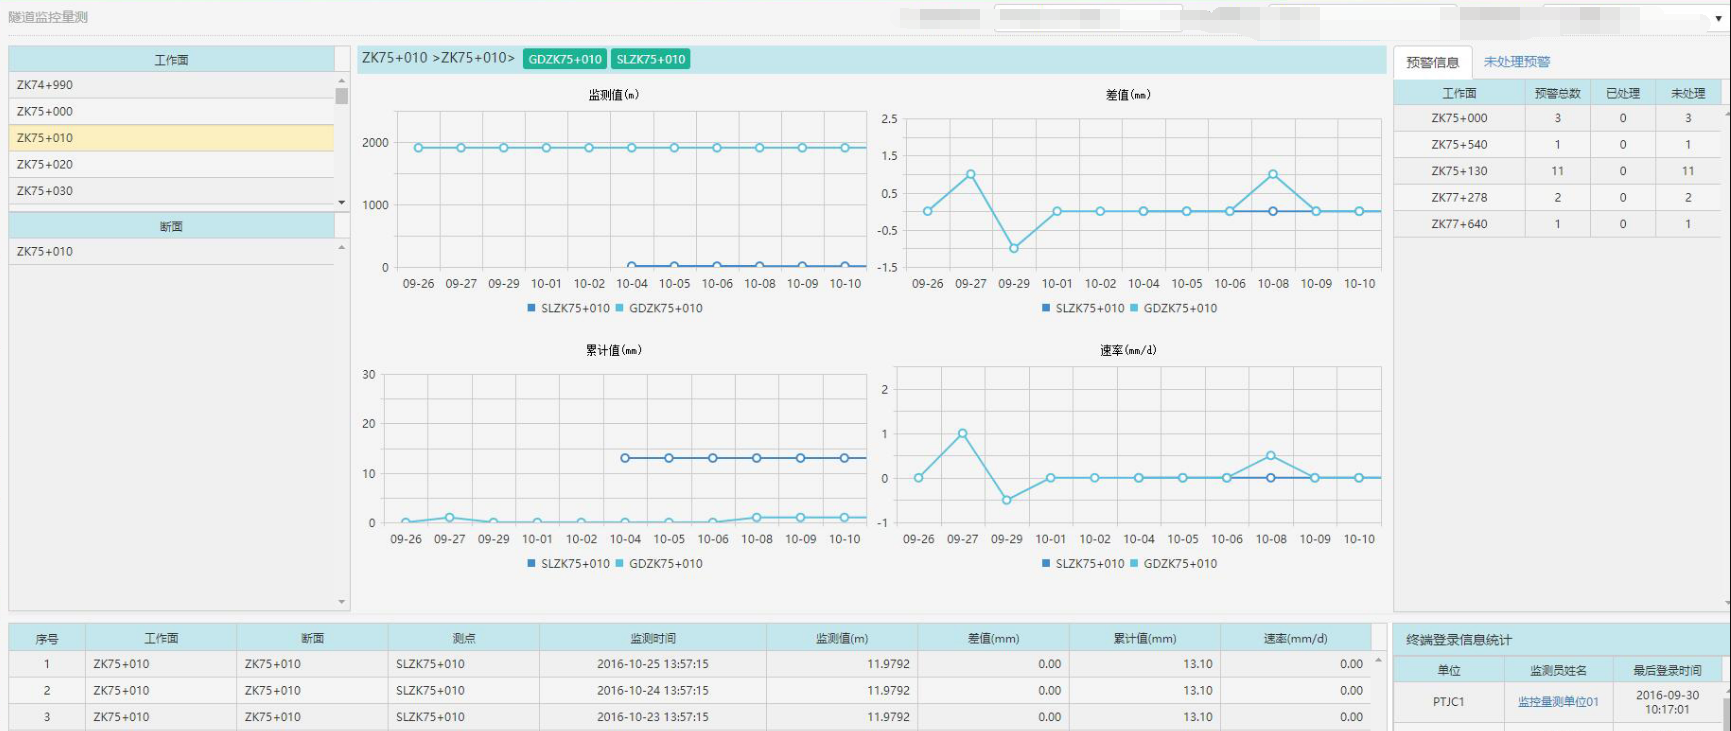Click the 09-29 lowest point in 差值 chart
Screen dimensions: 1731x731
pyautogui.click(x=1014, y=248)
